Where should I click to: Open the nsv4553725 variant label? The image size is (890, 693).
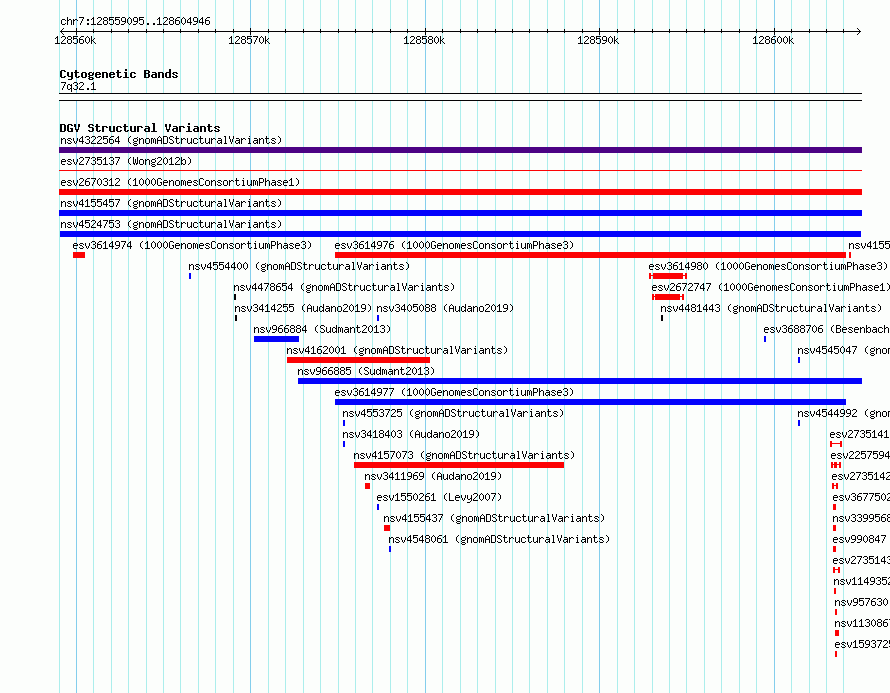coord(453,413)
